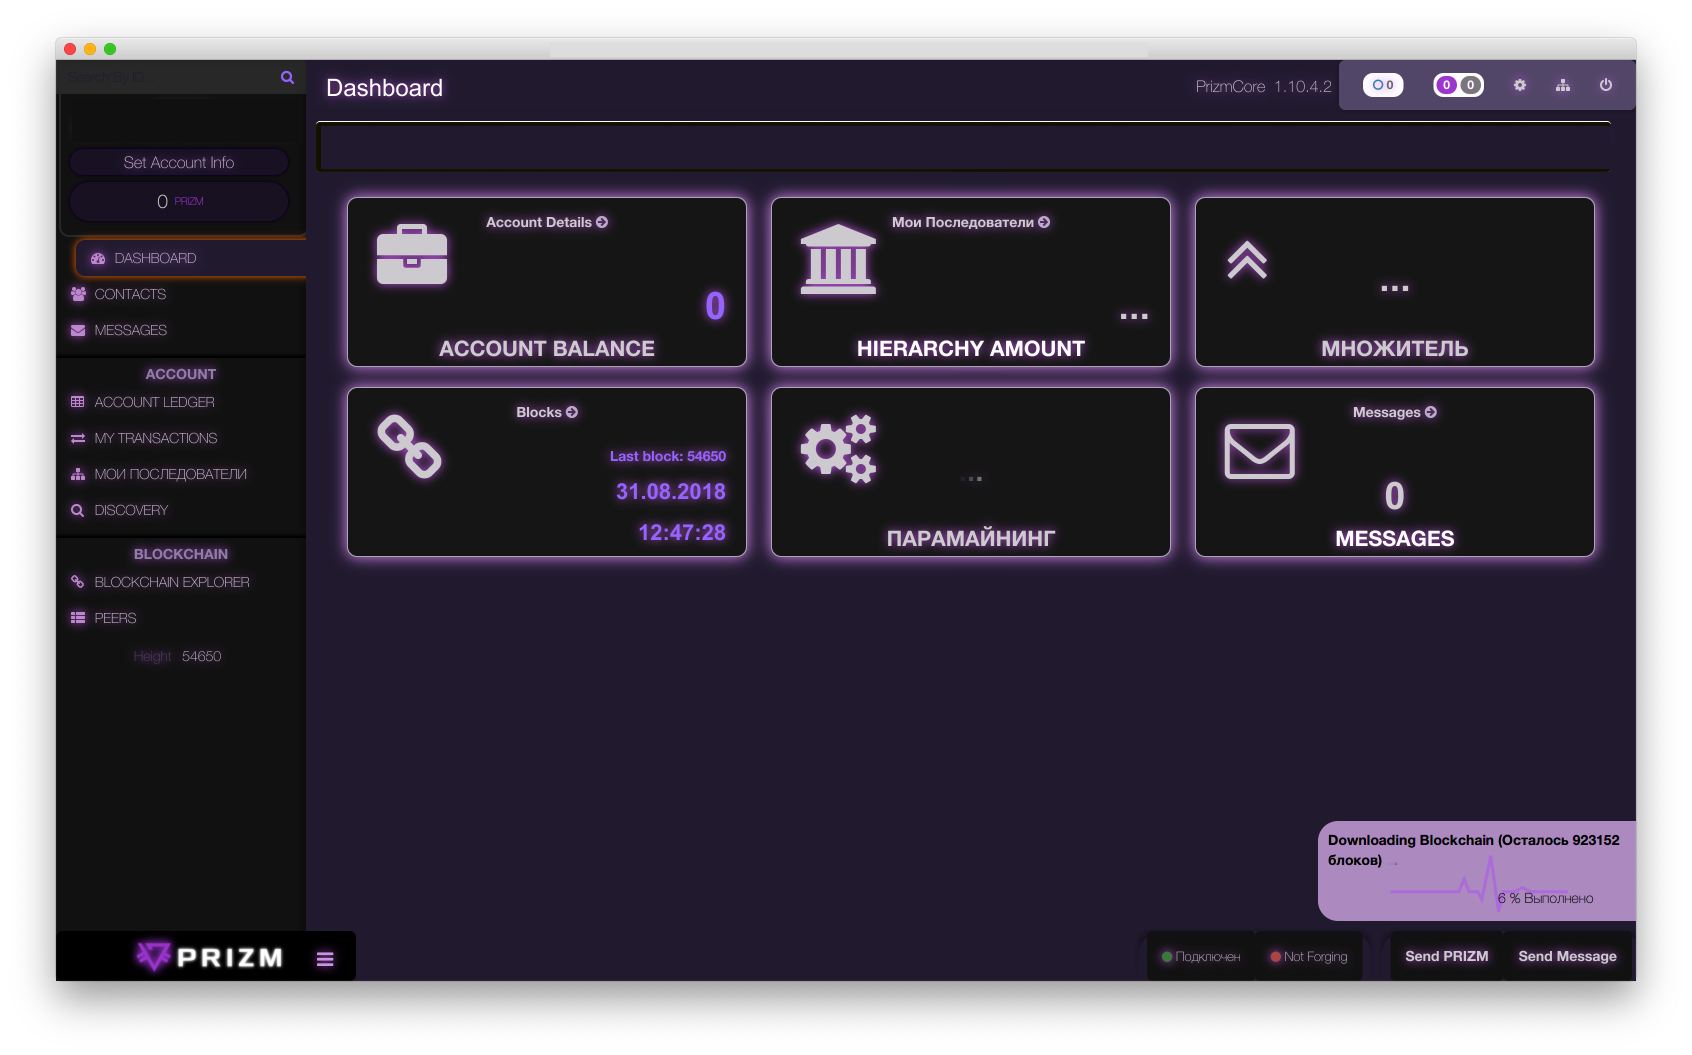
Task: Open Мои Последователи in sidebar
Action: click(170, 474)
